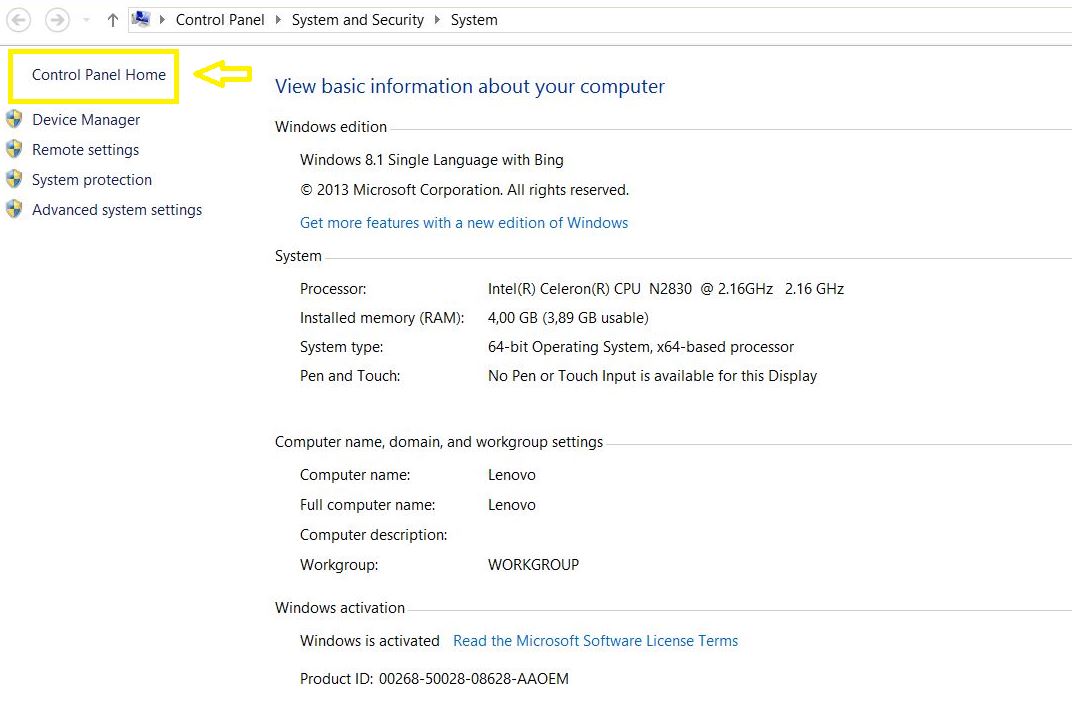
Task: Expand the chevron before System breadcrumb
Action: click(x=438, y=20)
